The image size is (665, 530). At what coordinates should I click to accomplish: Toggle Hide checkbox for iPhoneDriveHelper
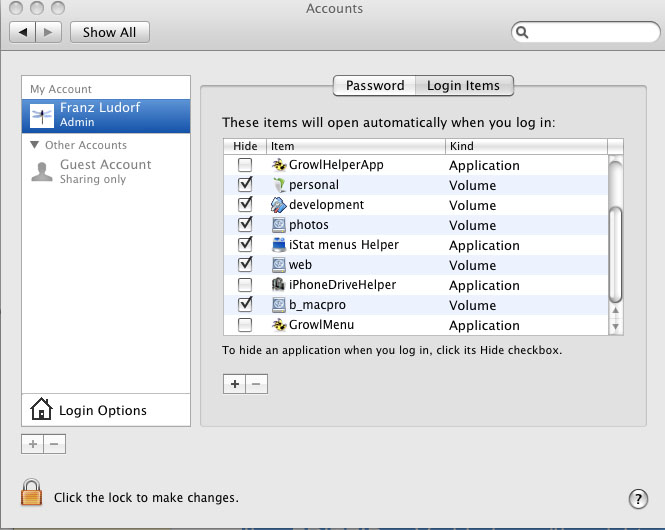[244, 285]
